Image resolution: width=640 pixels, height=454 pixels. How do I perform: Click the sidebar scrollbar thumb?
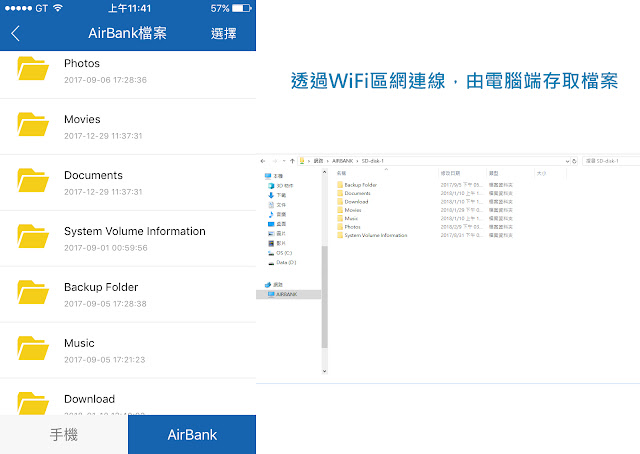[x=324, y=297]
